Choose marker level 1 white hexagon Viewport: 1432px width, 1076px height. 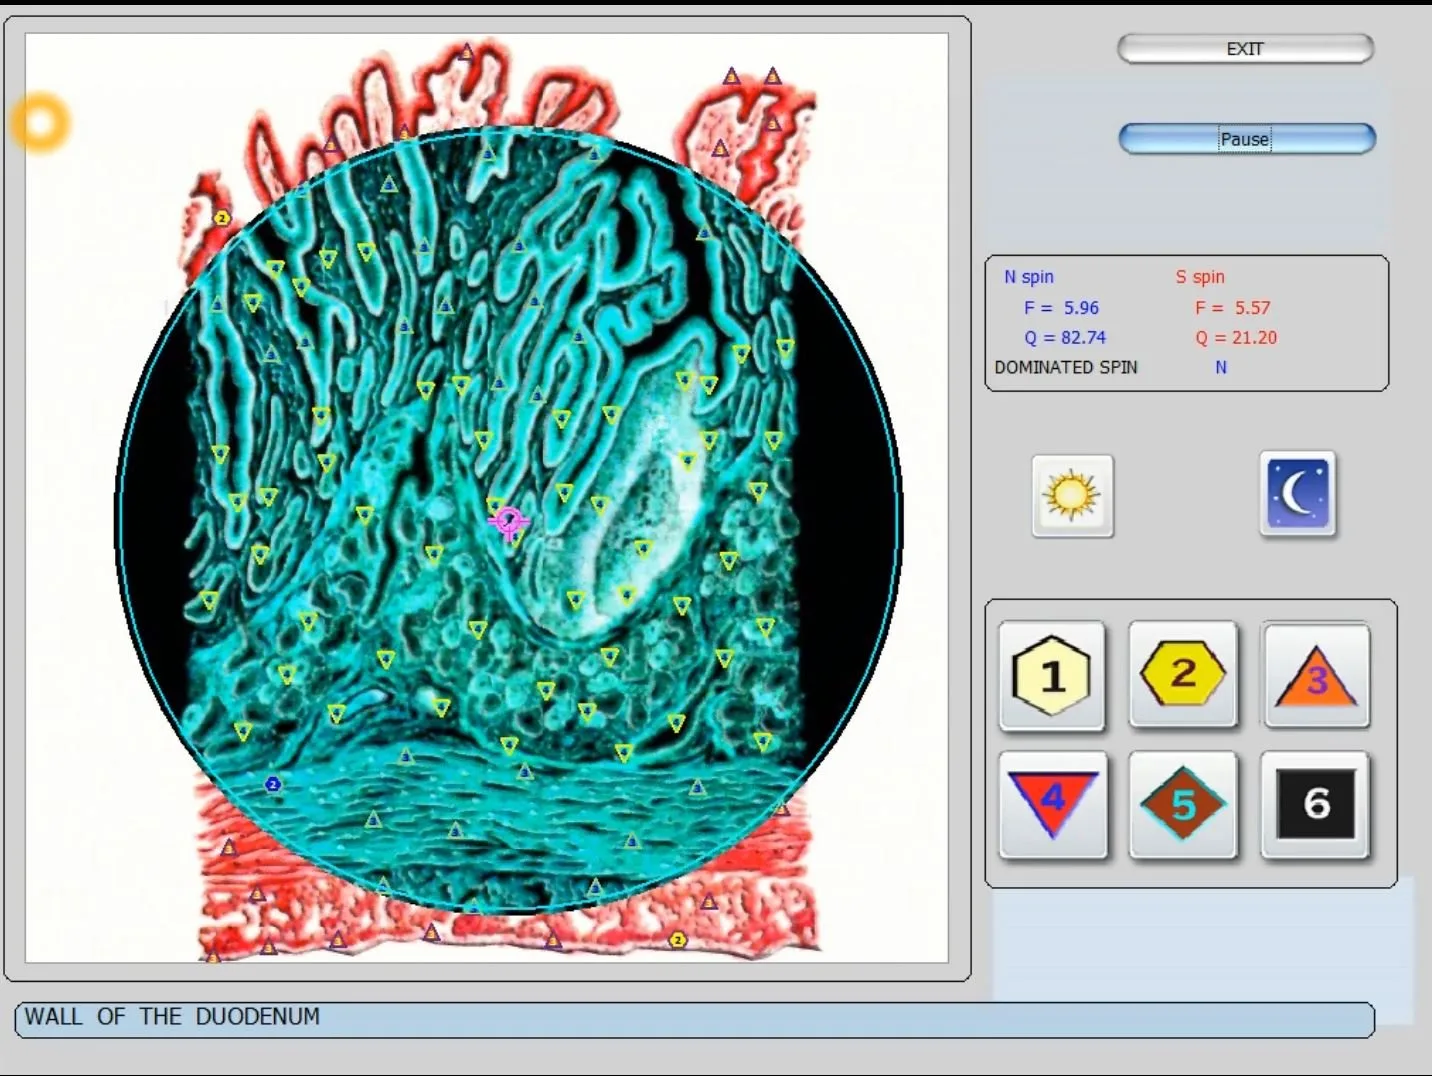(1052, 676)
